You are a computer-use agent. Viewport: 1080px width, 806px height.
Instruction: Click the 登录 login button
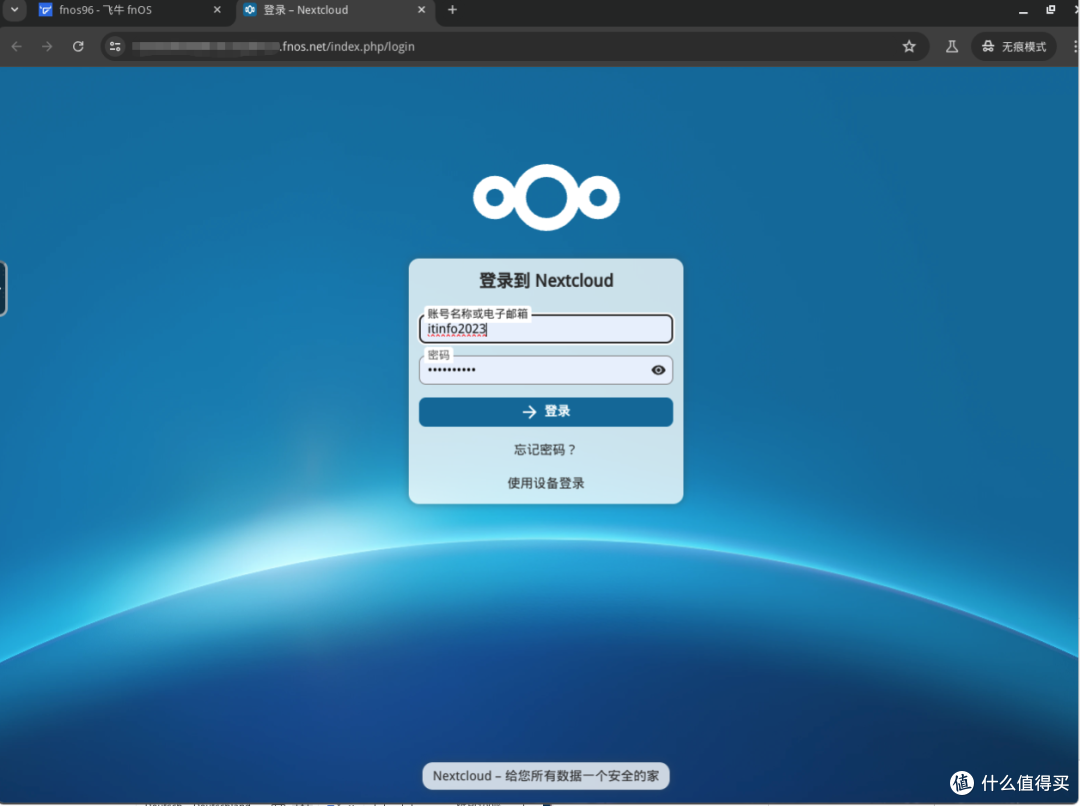click(x=546, y=411)
